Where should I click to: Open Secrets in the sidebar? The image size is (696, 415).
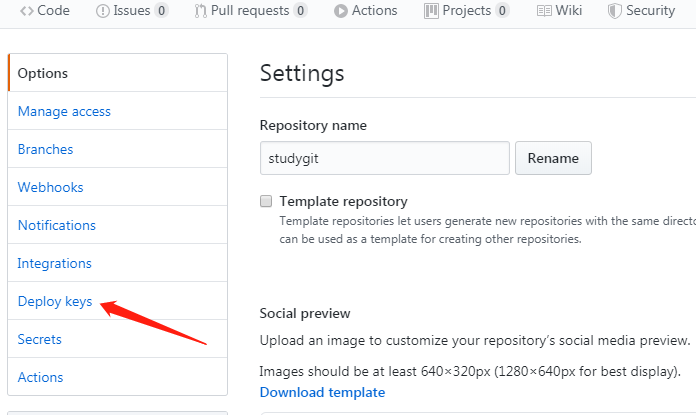(39, 339)
